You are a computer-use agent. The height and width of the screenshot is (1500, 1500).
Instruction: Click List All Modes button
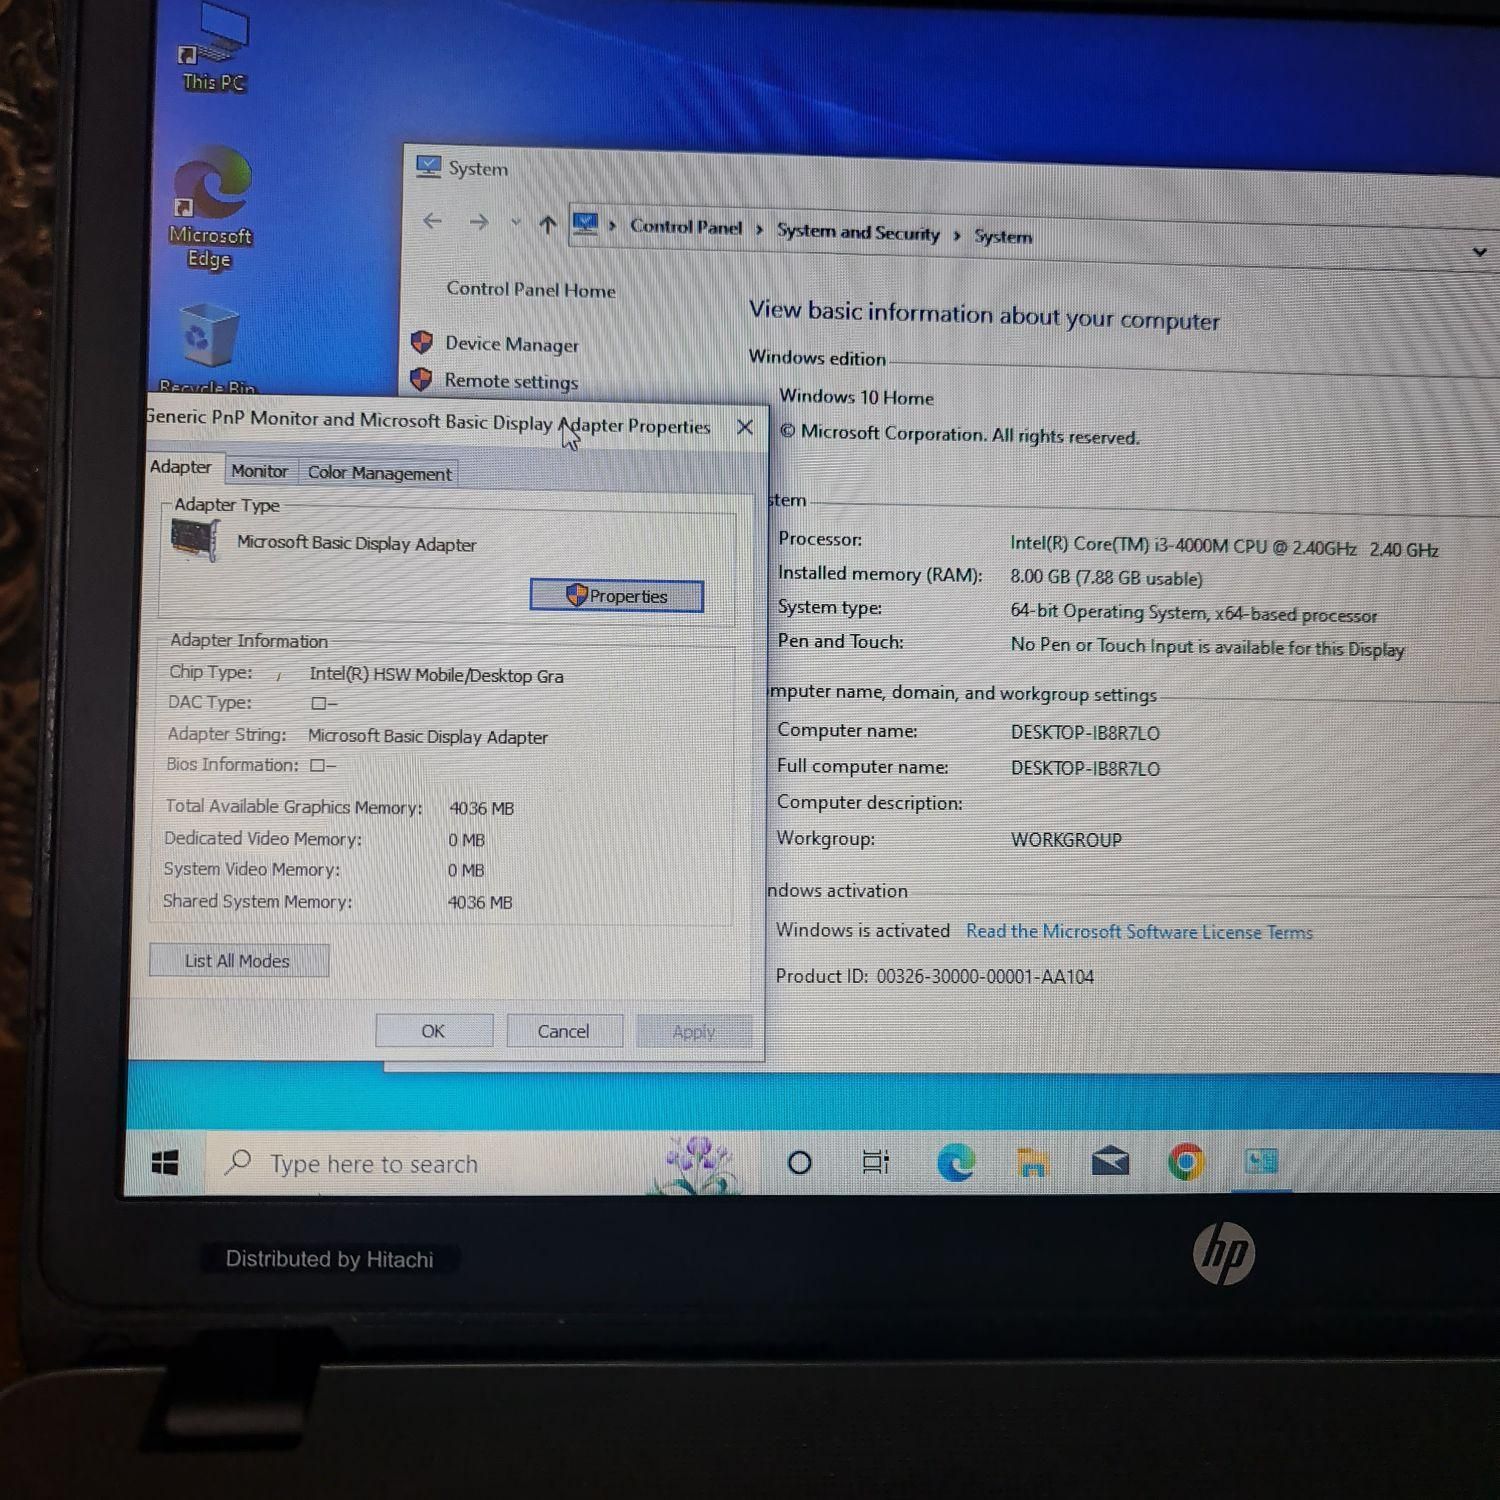(238, 960)
